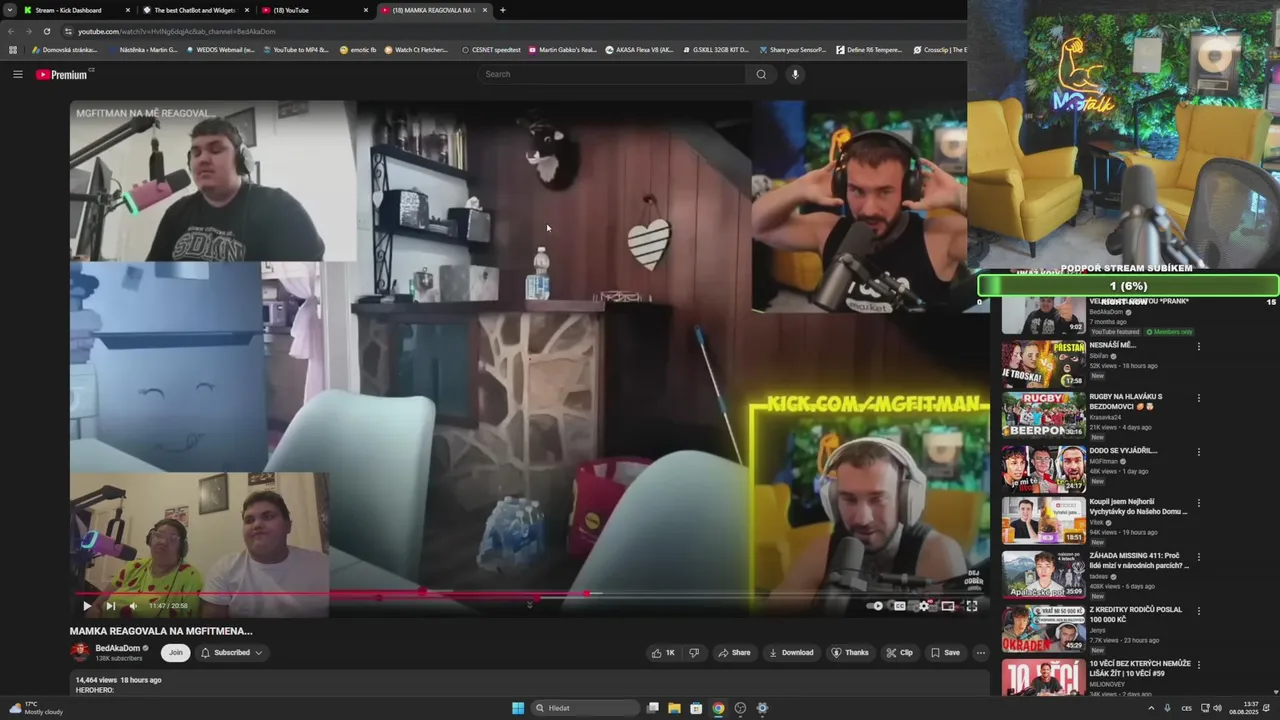Screen dimensions: 1280x720
Task: Open ZÁHADA MISSING 411 video title
Action: (1139, 560)
